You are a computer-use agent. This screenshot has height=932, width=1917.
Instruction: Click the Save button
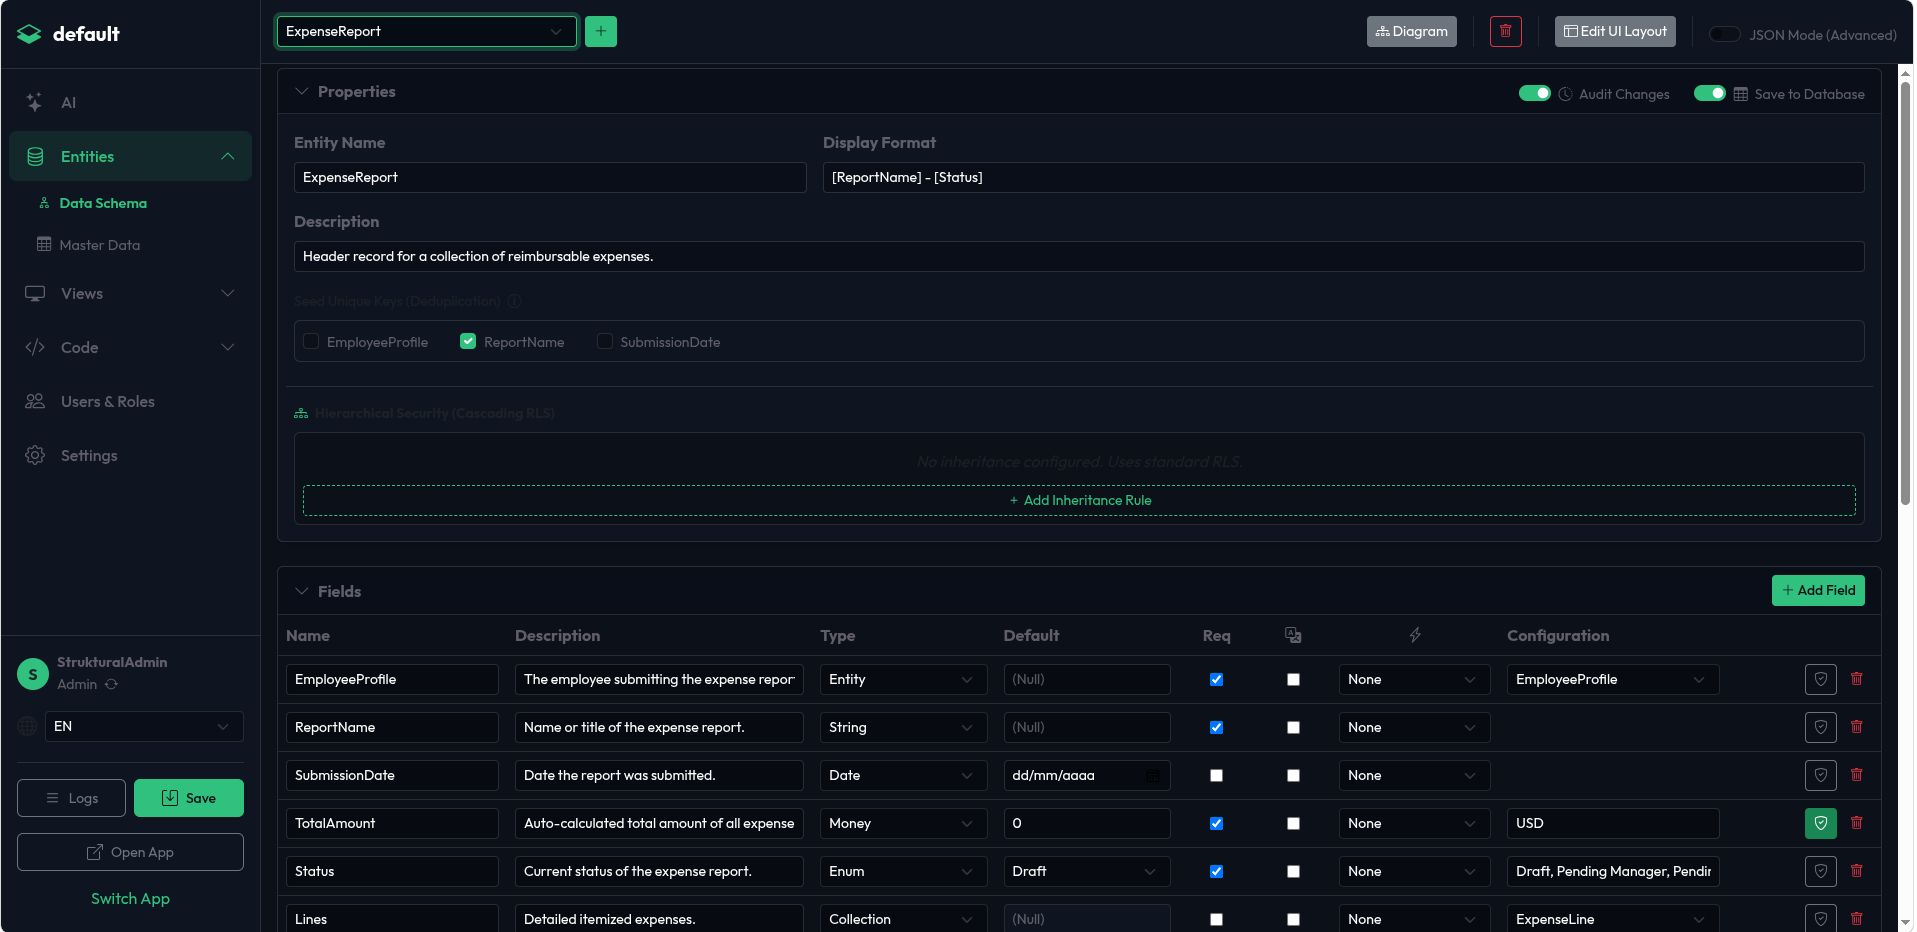click(x=188, y=798)
